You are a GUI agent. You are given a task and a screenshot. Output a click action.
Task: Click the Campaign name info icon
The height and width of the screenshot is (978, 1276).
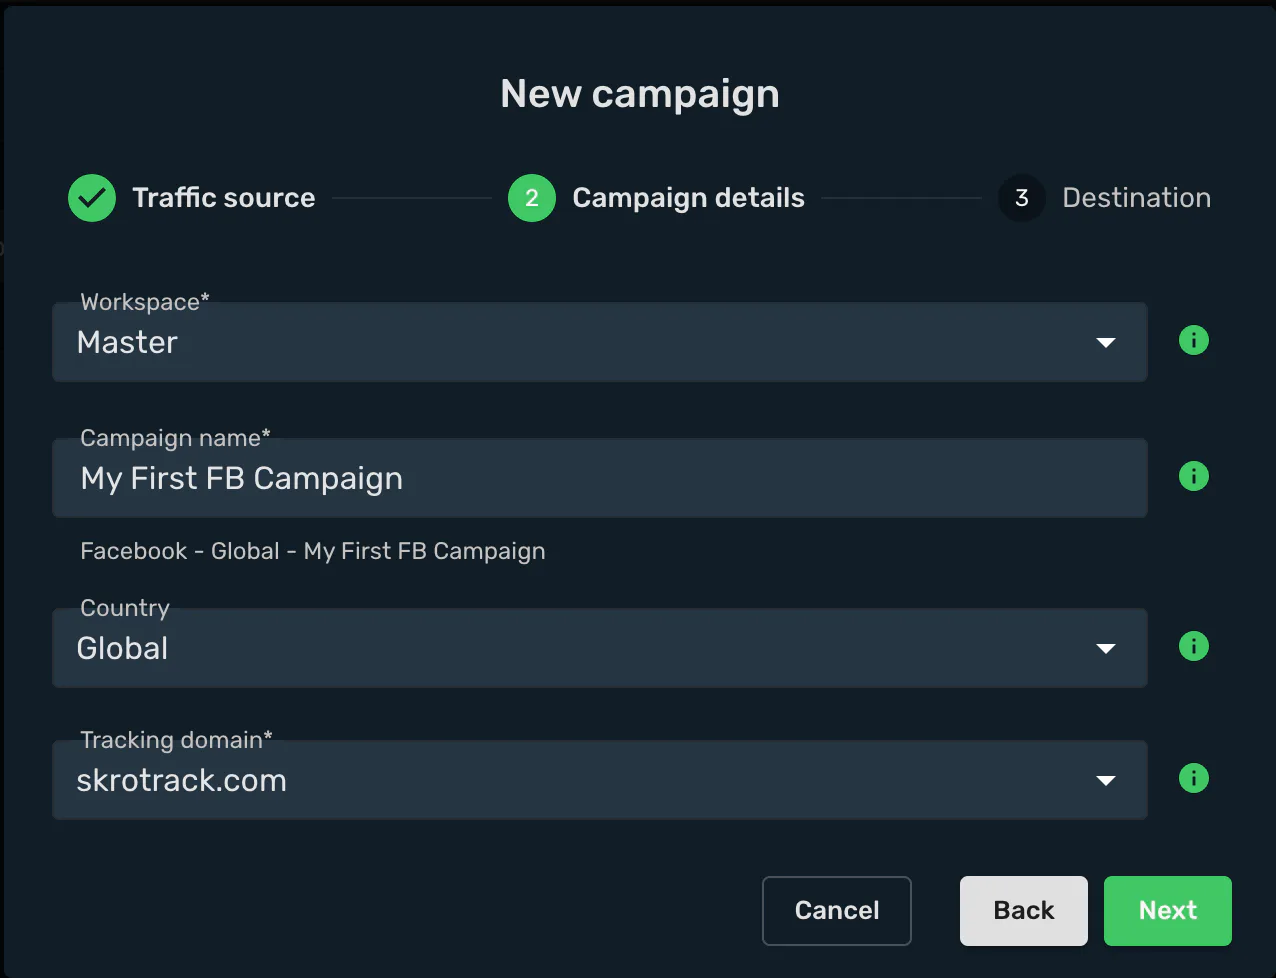point(1194,477)
